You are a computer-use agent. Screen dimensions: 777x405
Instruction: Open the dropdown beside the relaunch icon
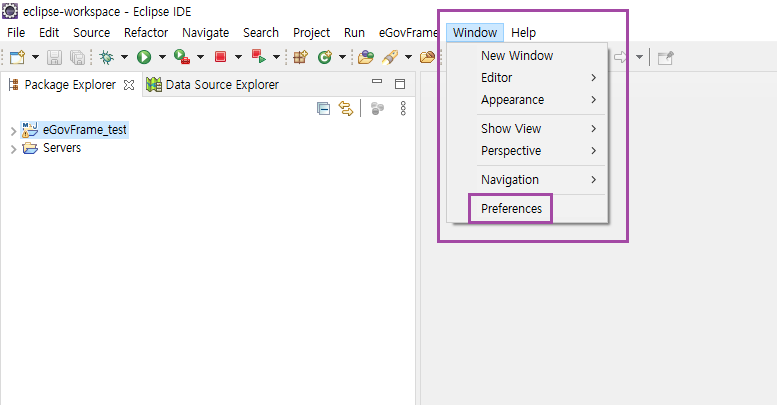pos(277,58)
